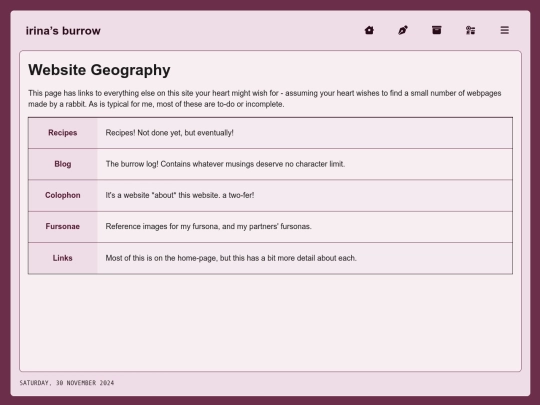540x405 pixels.
Task: Visit the Colophon page link
Action: (x=63, y=195)
